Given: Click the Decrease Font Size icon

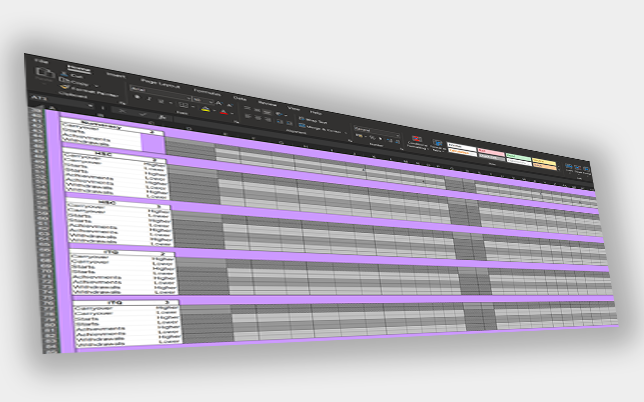Looking at the screenshot, I should point(229,105).
